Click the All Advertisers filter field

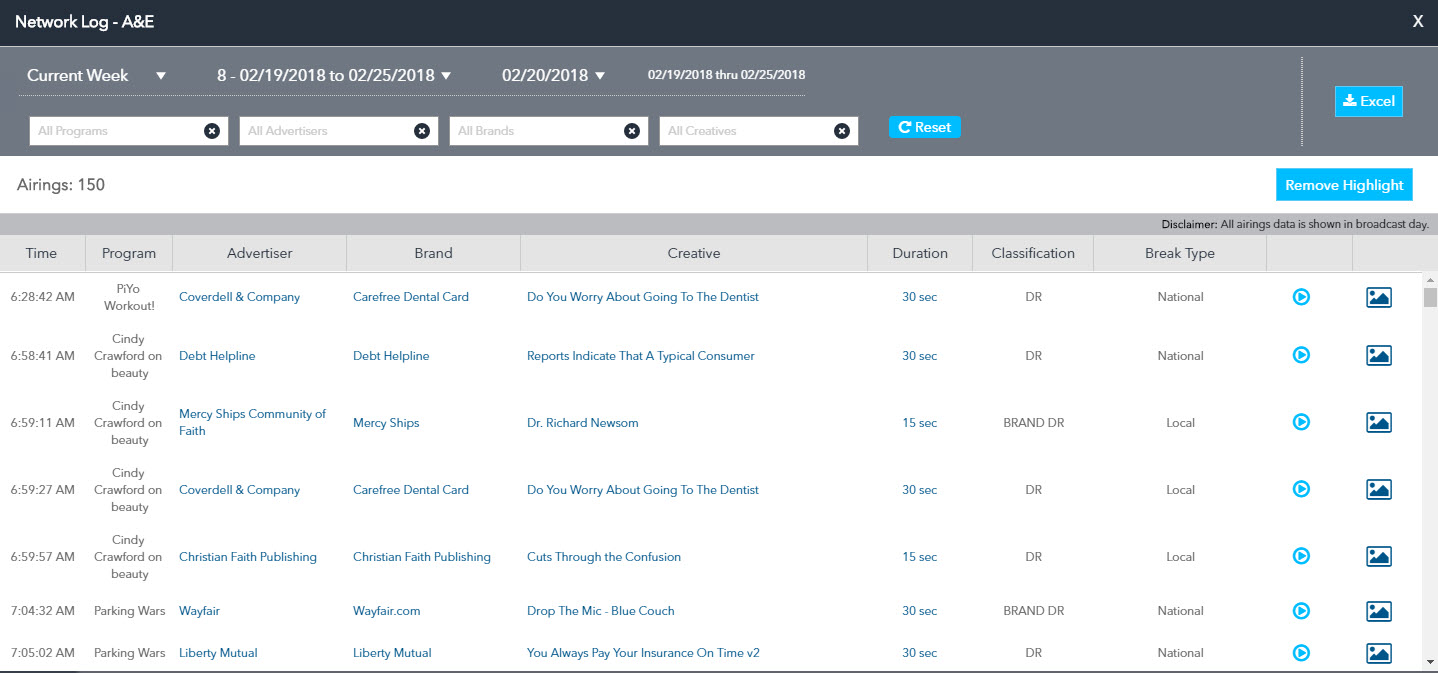(x=339, y=131)
